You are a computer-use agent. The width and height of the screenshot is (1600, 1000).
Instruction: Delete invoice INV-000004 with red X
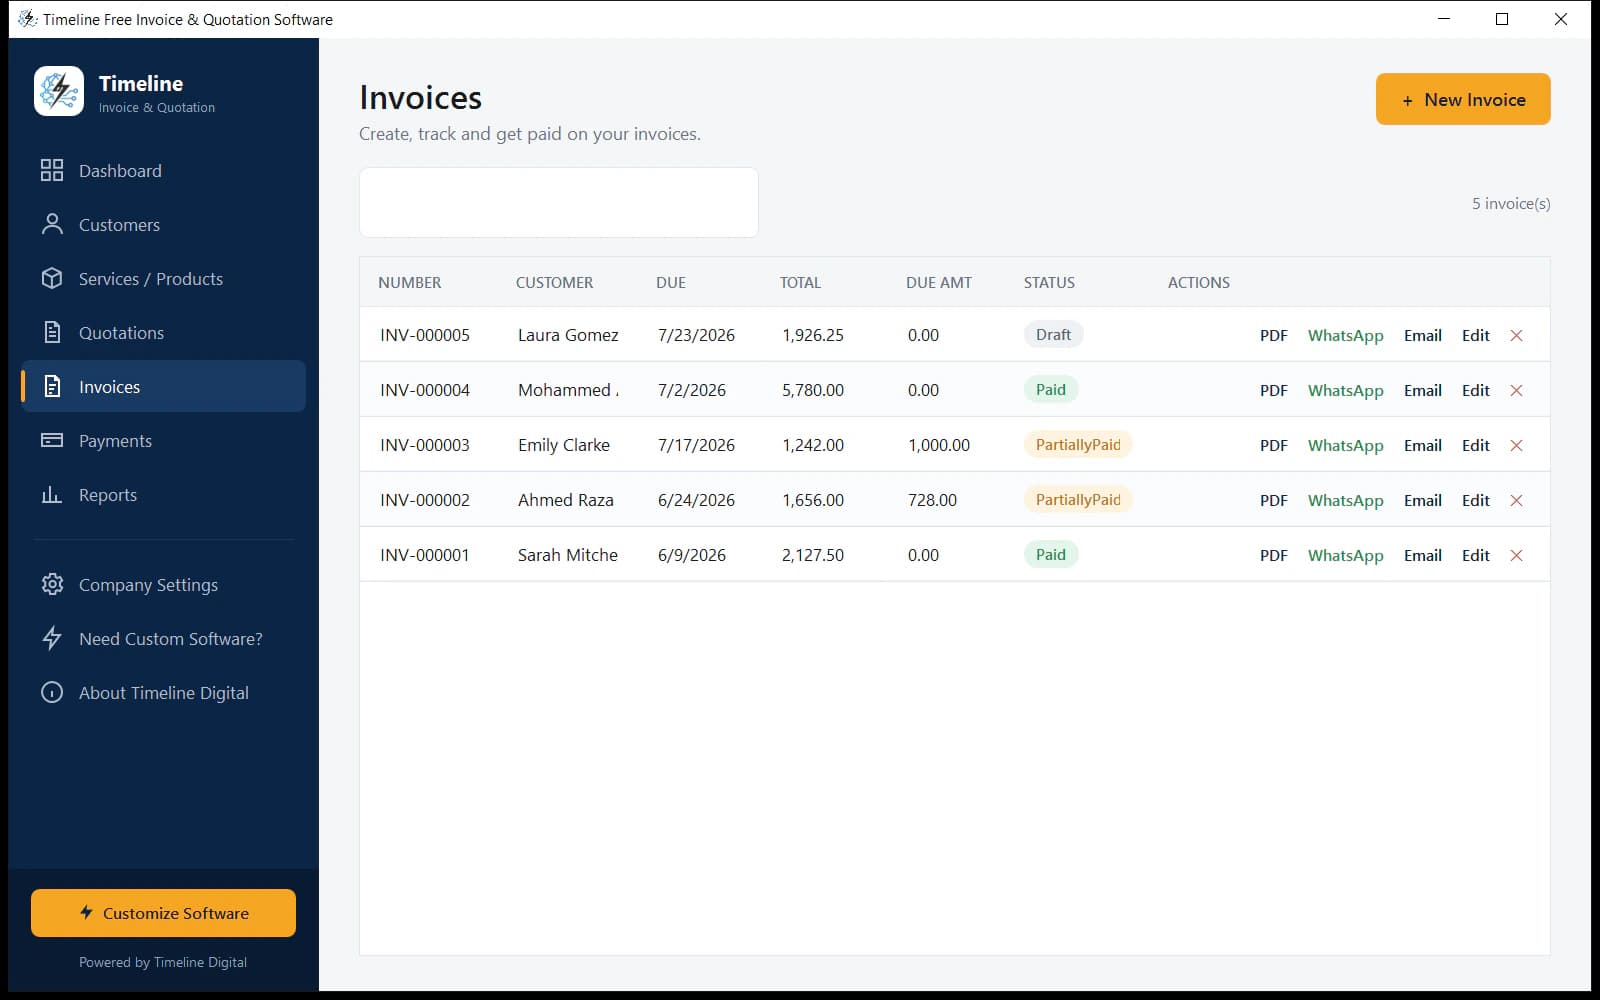[x=1516, y=390]
